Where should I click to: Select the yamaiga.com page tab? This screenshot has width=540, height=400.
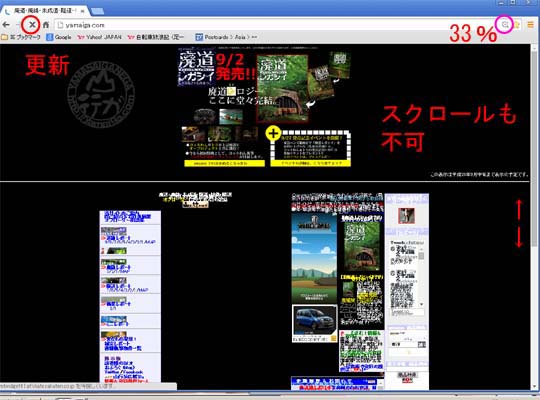tap(44, 11)
